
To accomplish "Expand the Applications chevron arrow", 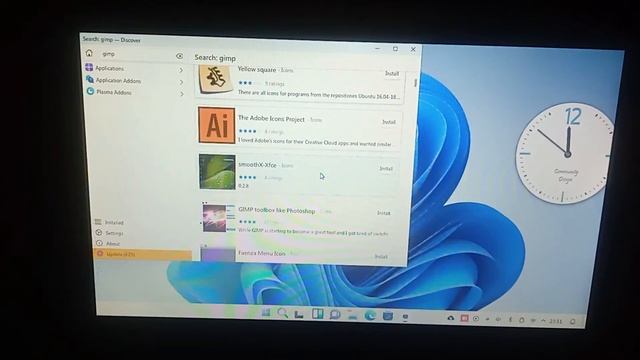I will pos(181,70).
